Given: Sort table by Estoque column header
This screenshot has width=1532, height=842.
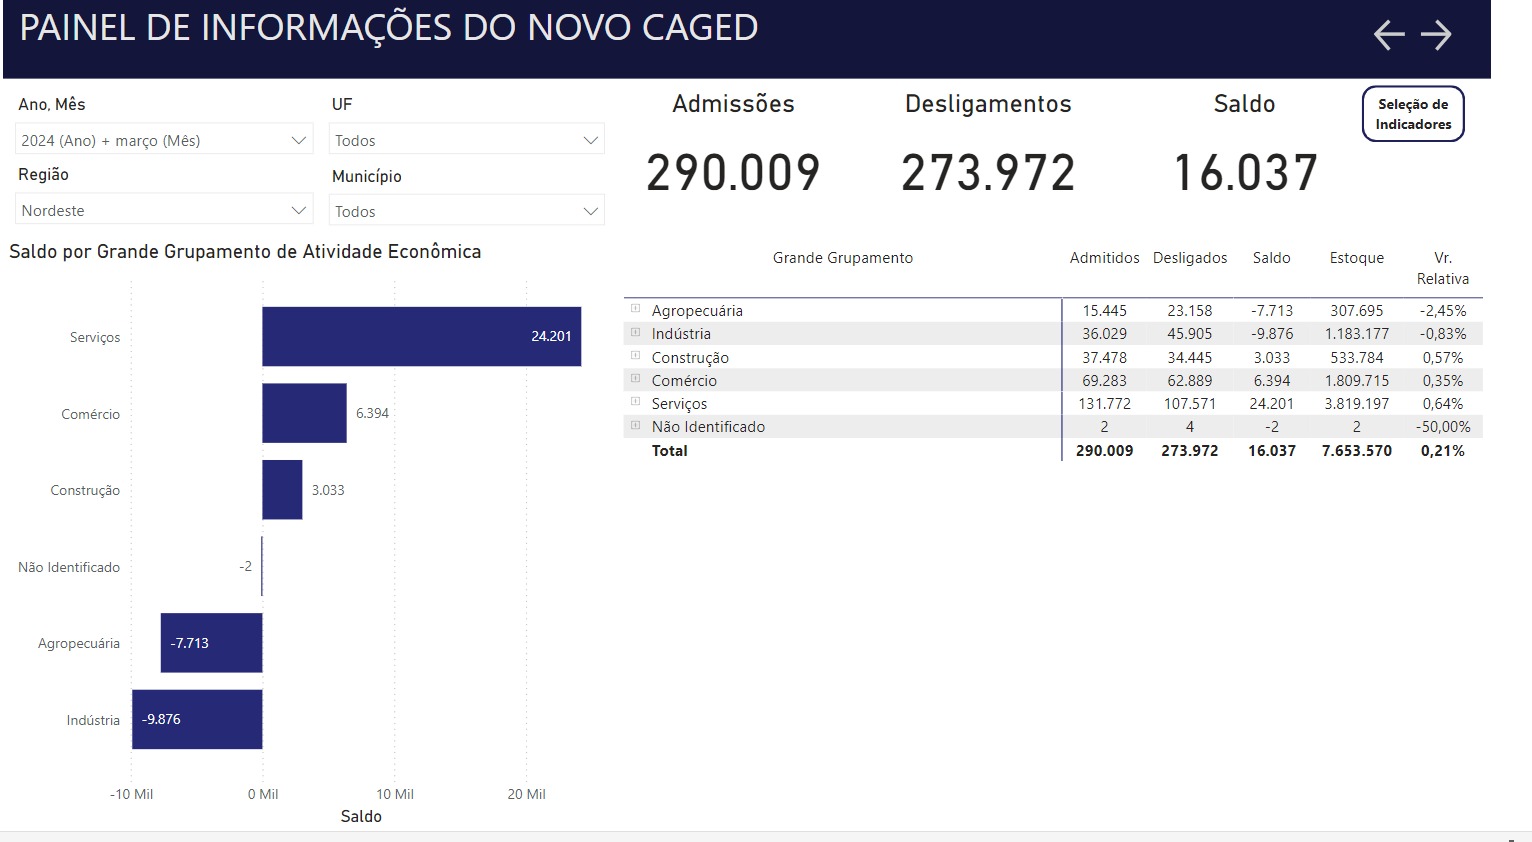Looking at the screenshot, I should click(x=1356, y=258).
